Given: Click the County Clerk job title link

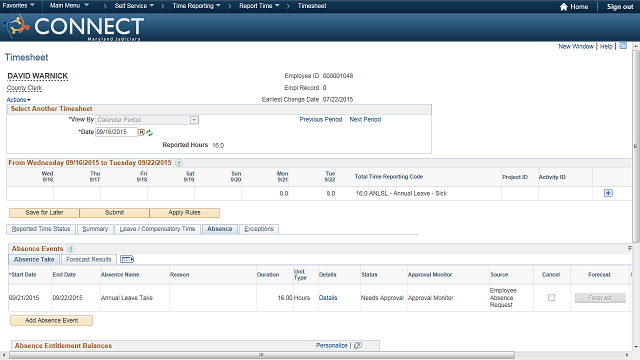Looking at the screenshot, I should tap(24, 88).
